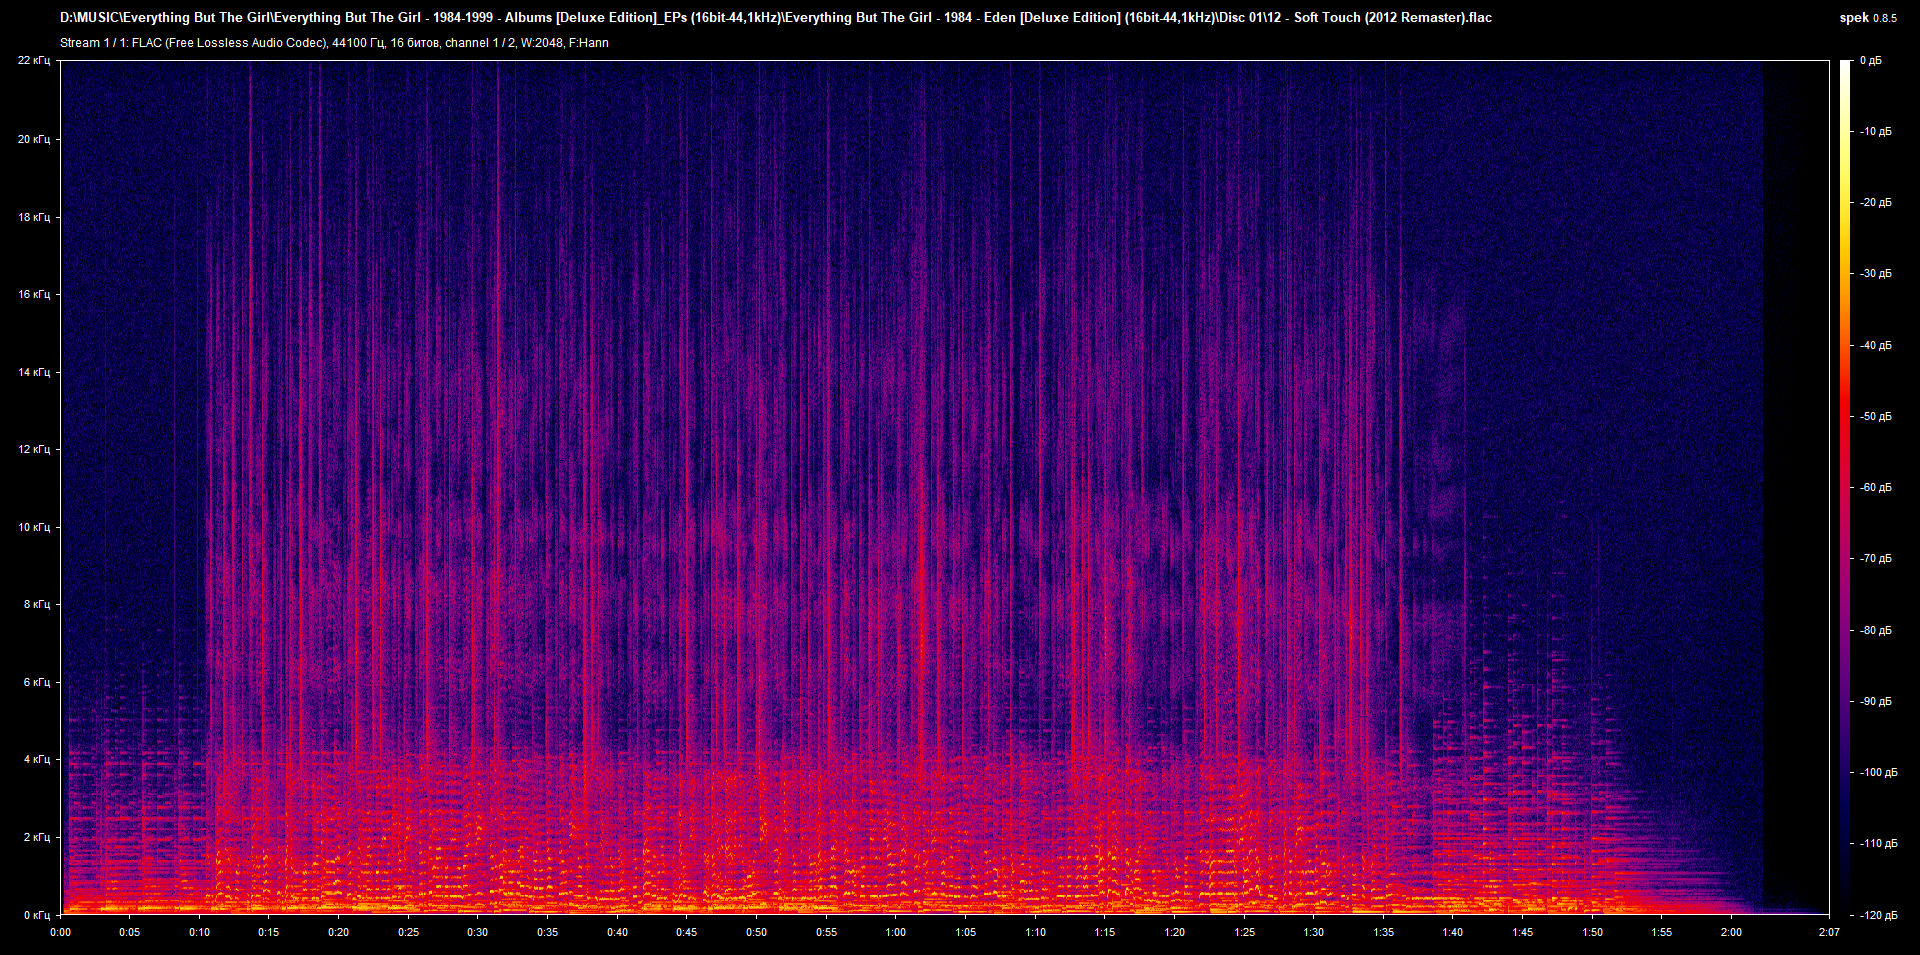Image resolution: width=1920 pixels, height=955 pixels.
Task: Click the '-70 дБ' level scale label
Action: point(1874,559)
